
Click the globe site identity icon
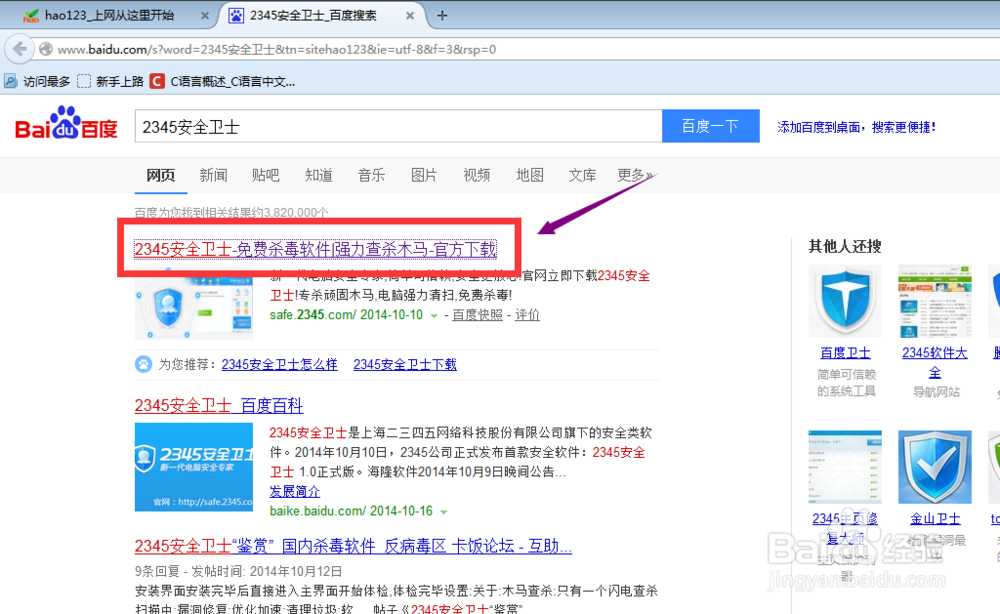pos(46,49)
